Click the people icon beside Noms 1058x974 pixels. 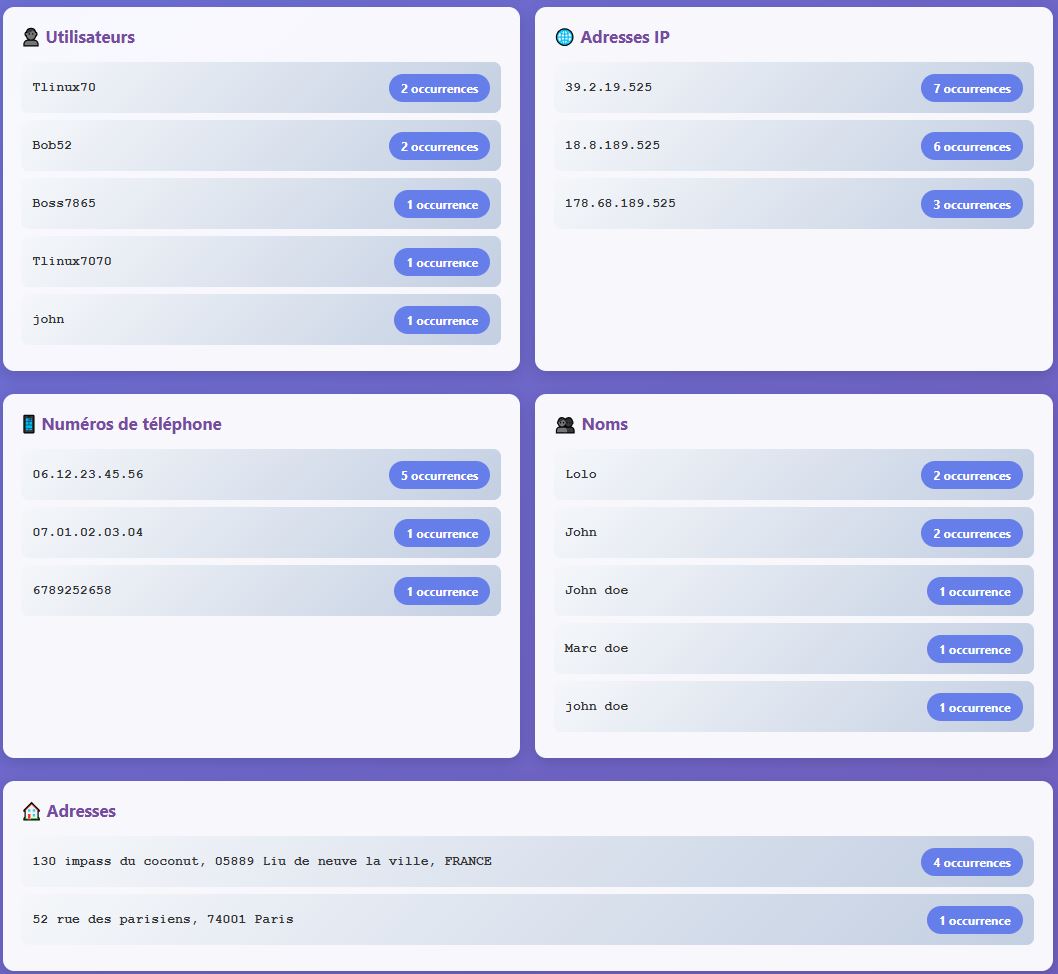(x=565, y=425)
